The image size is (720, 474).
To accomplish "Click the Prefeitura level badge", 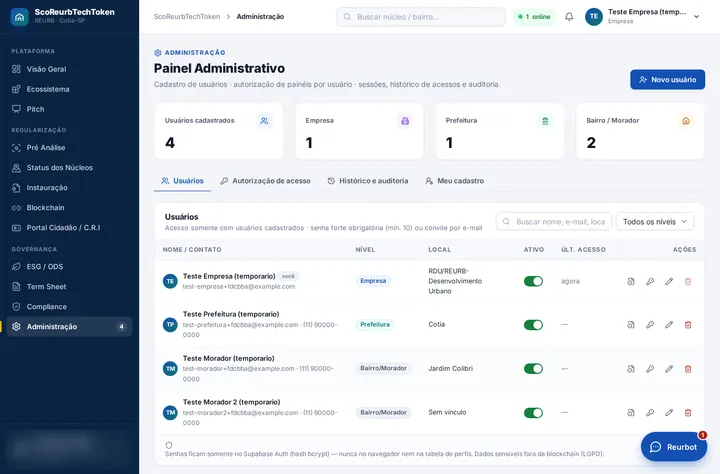I will tap(375, 324).
